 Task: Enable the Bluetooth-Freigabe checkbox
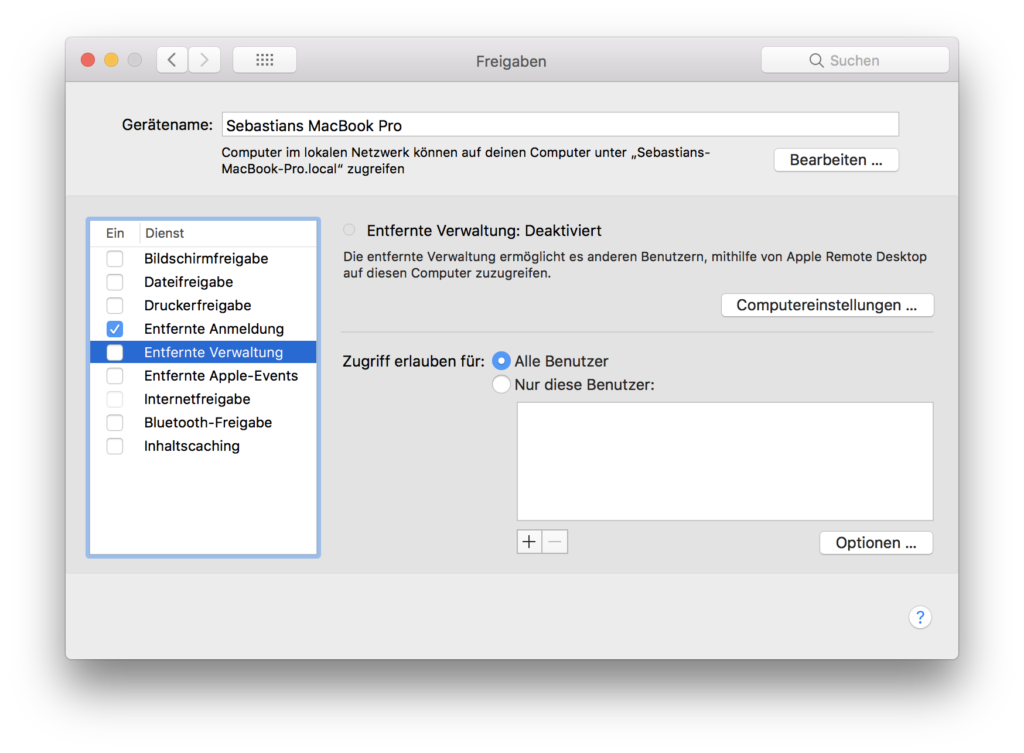[115, 423]
